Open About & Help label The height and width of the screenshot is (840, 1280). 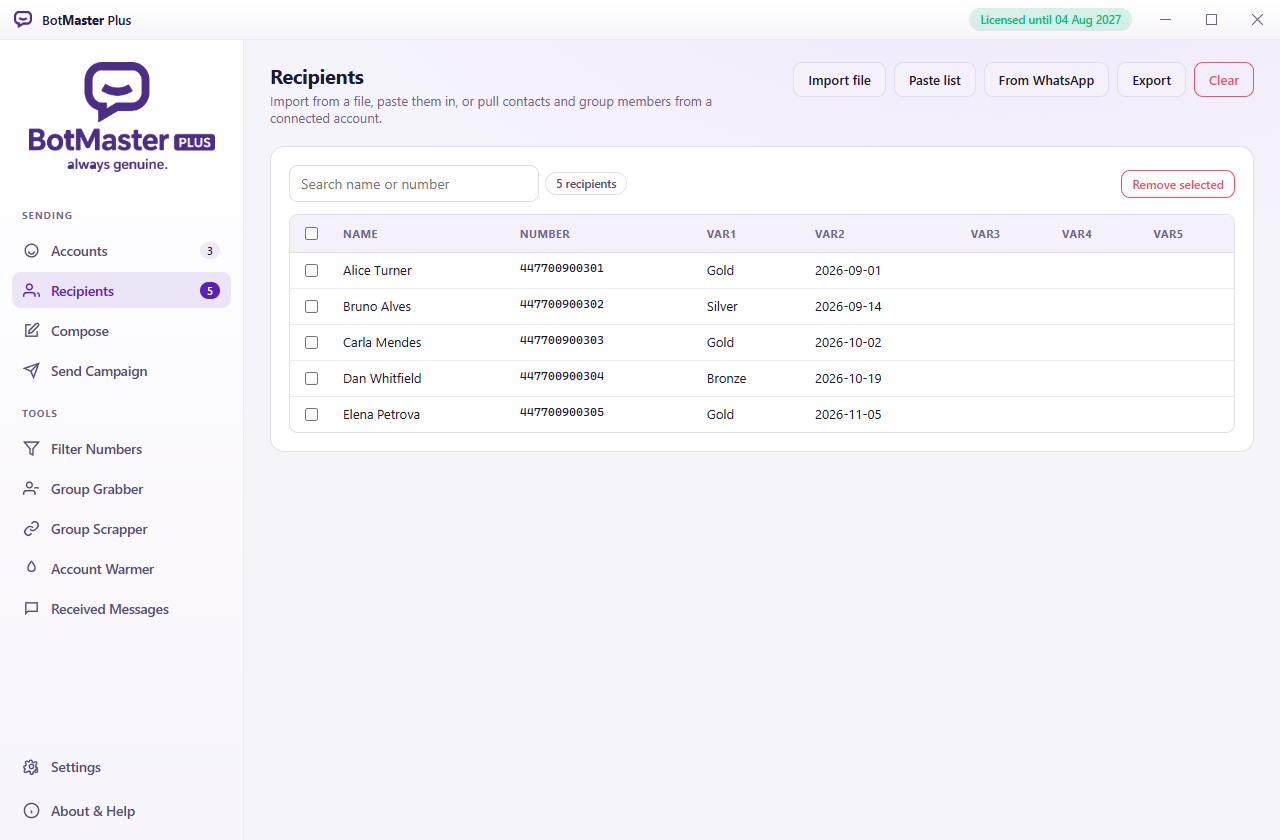(93, 811)
